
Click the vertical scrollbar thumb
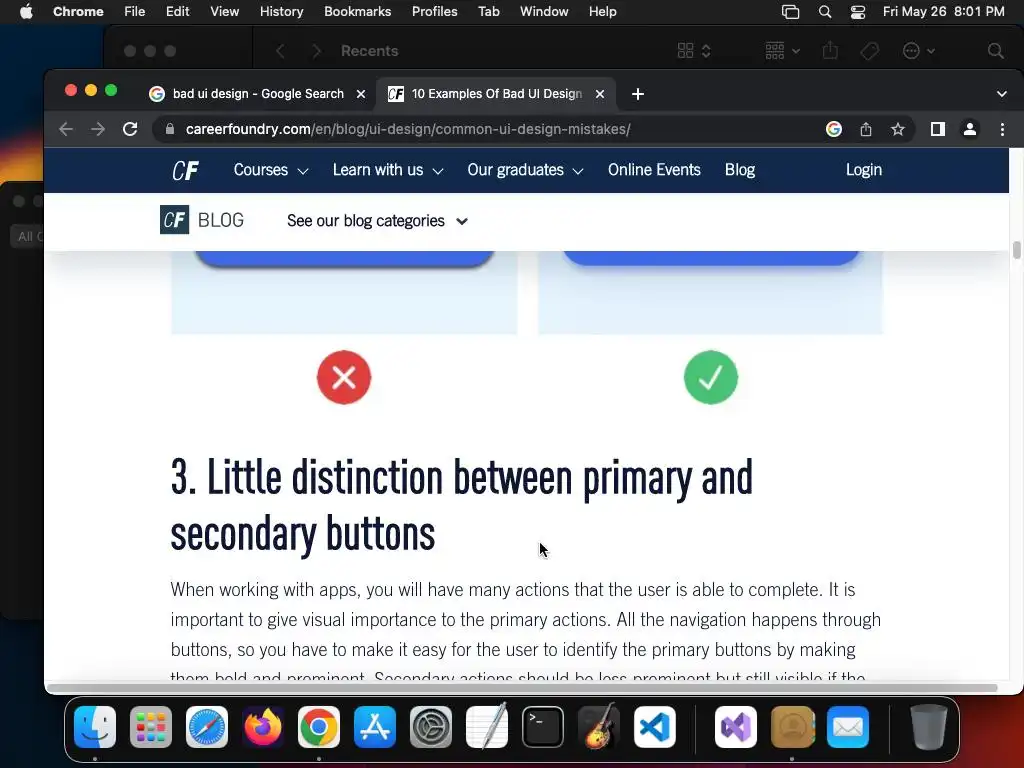click(x=1016, y=249)
